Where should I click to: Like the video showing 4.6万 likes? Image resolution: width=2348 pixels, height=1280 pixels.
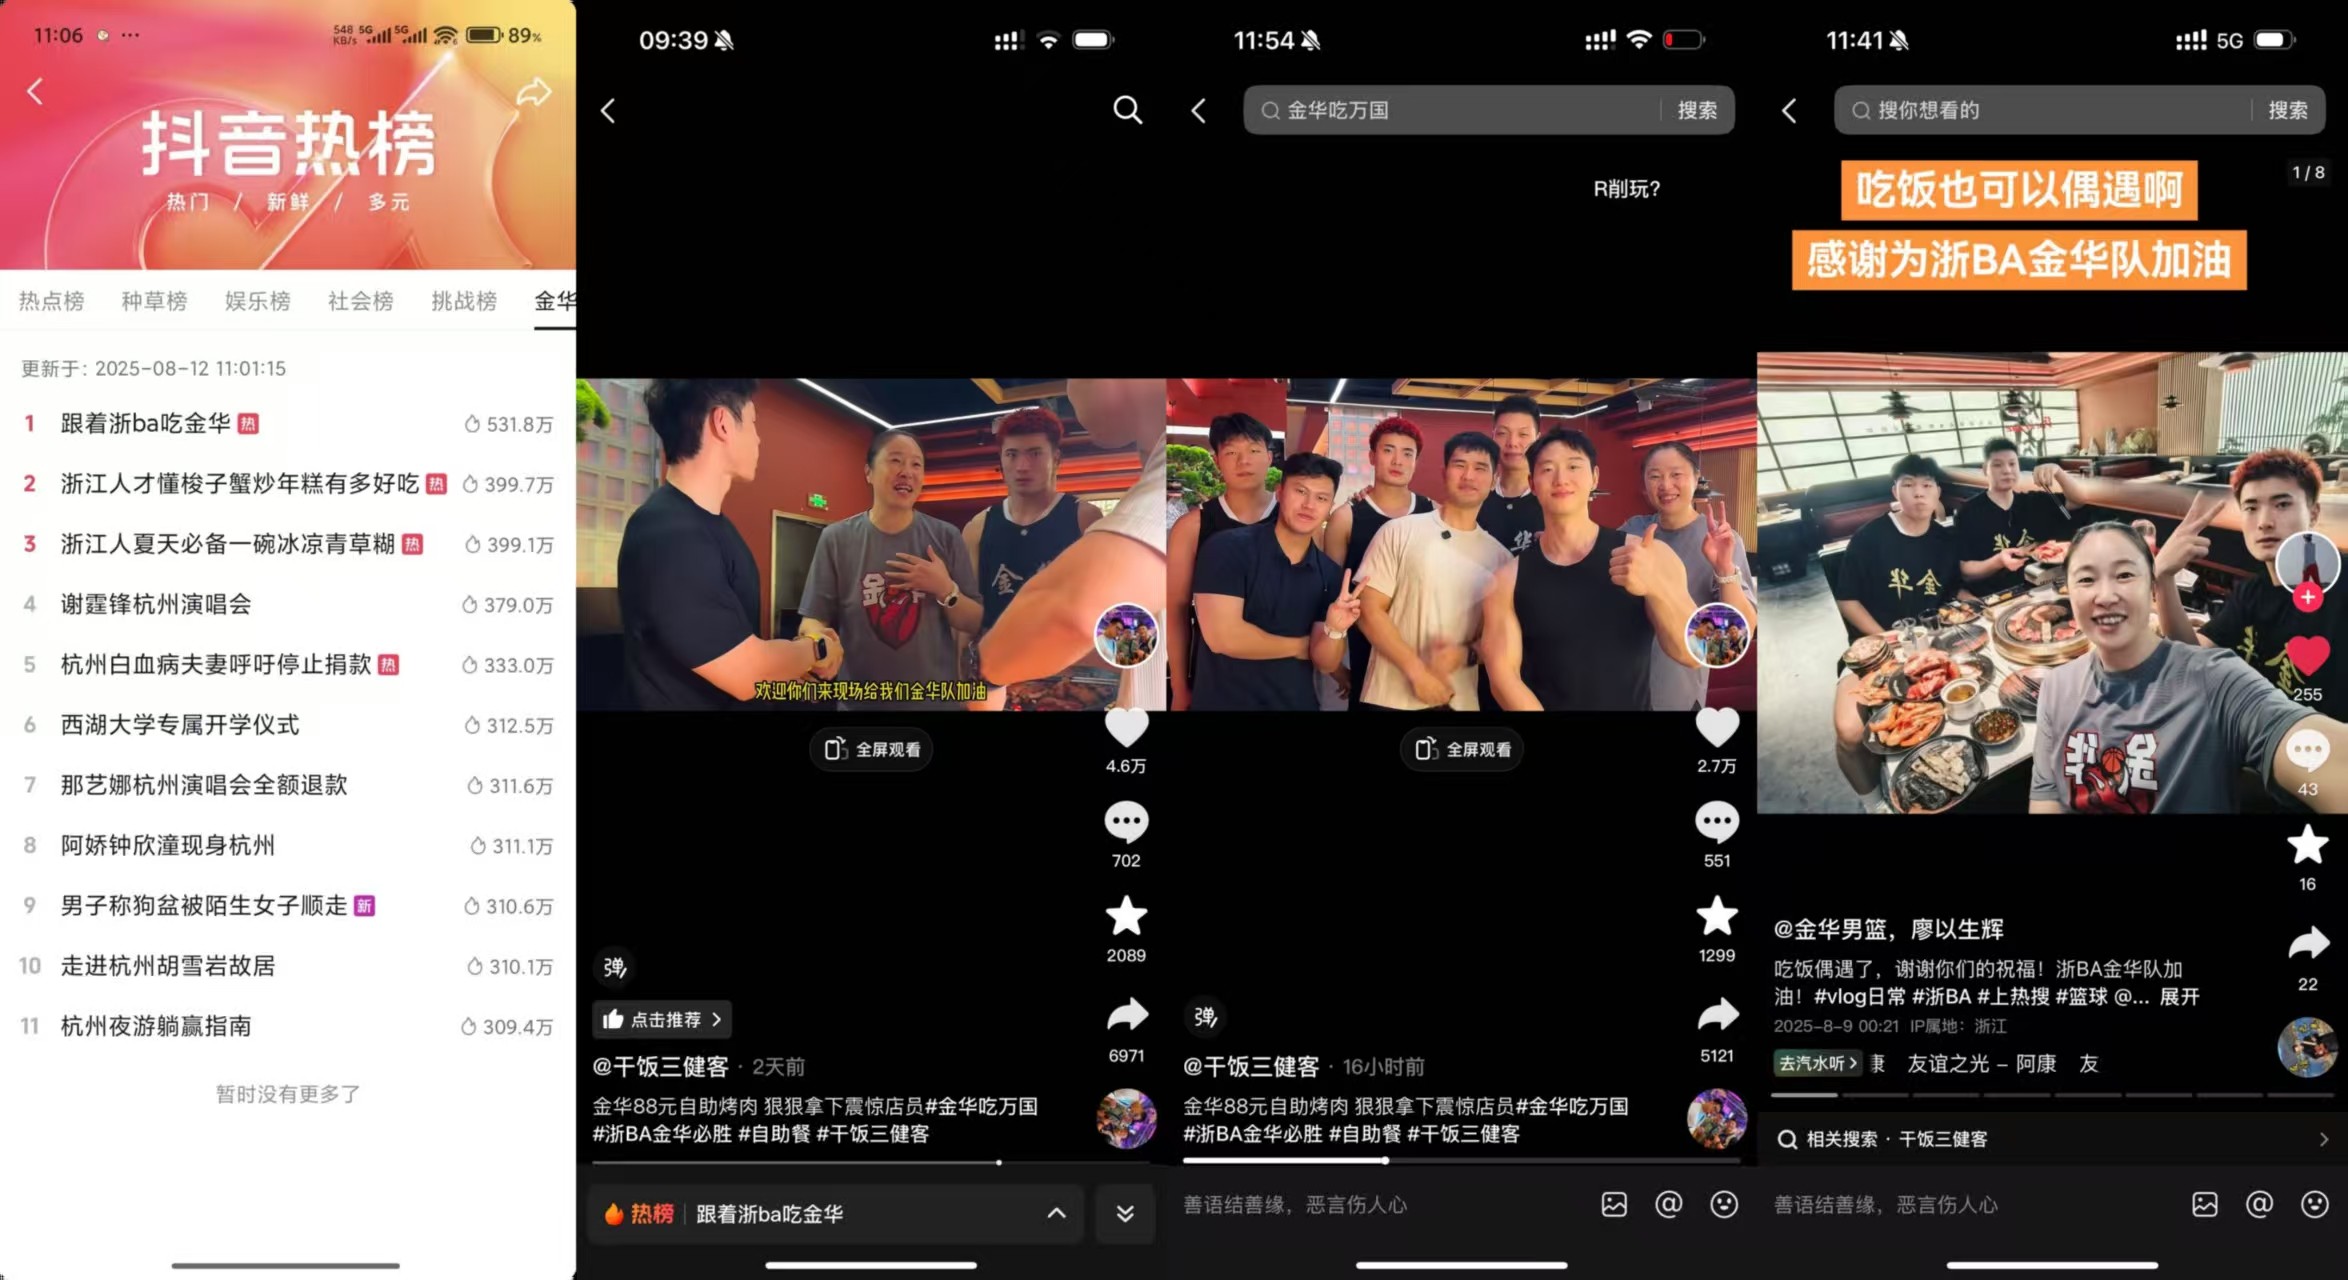pos(1126,727)
